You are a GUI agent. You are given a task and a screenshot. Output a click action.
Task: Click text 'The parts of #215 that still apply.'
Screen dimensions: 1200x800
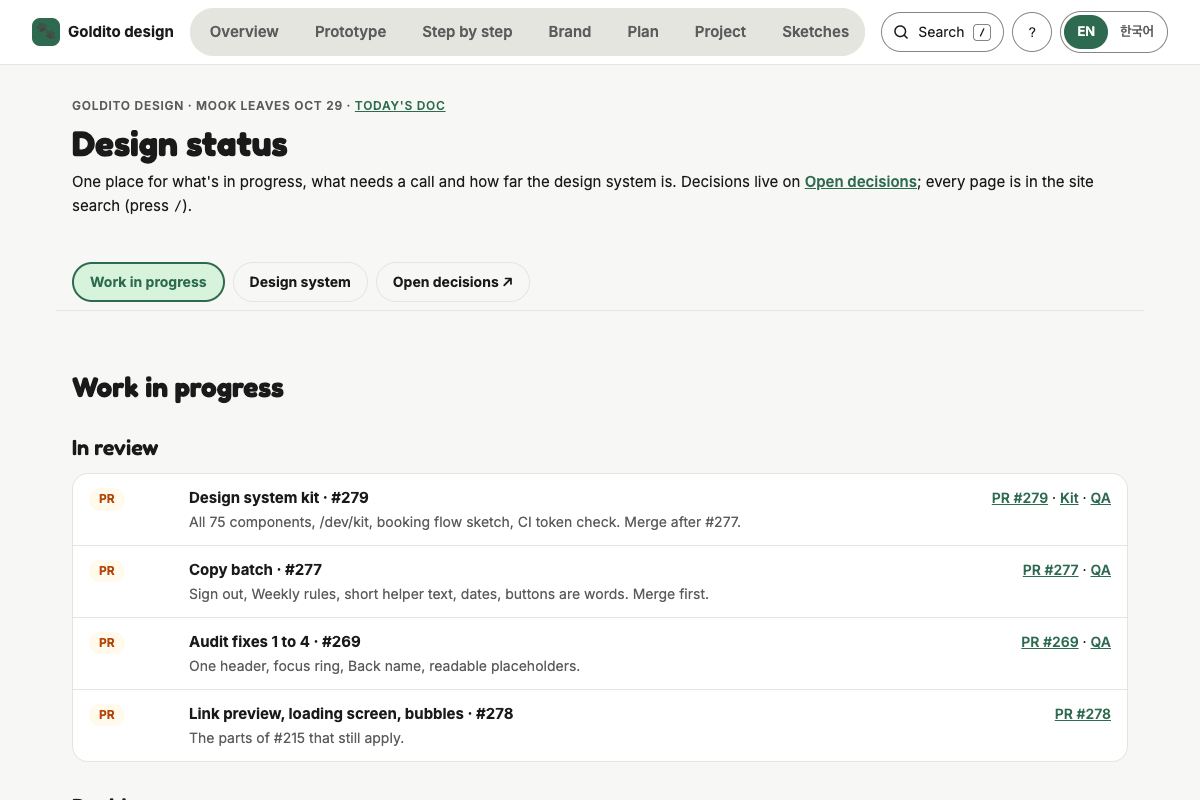click(296, 738)
